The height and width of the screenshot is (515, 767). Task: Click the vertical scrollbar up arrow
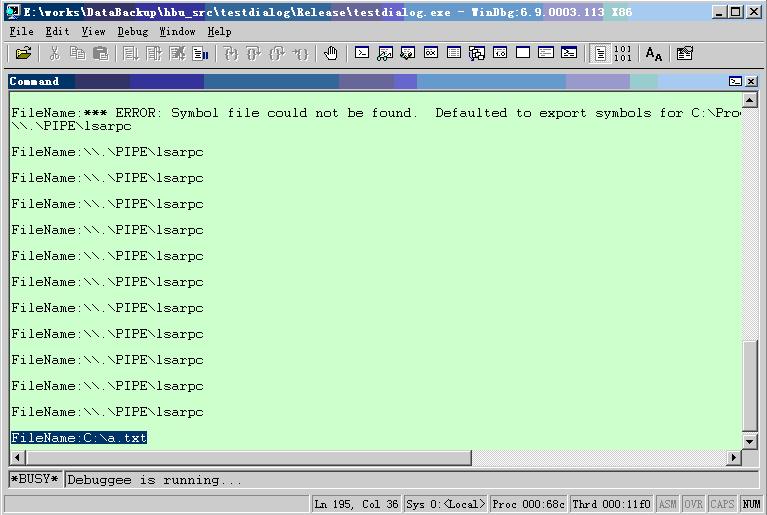pyautogui.click(x=749, y=100)
